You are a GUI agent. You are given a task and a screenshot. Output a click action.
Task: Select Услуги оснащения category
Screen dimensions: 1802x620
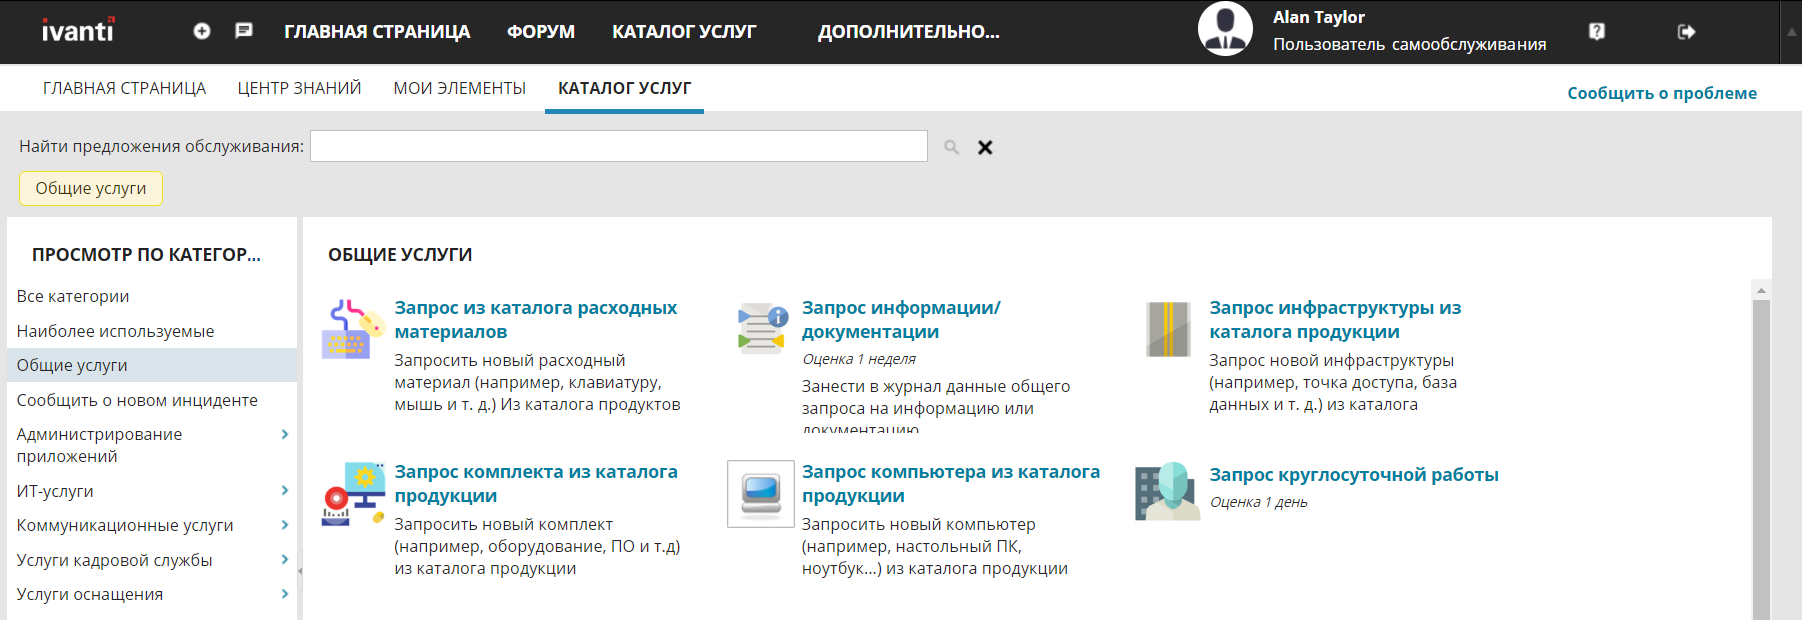90,594
